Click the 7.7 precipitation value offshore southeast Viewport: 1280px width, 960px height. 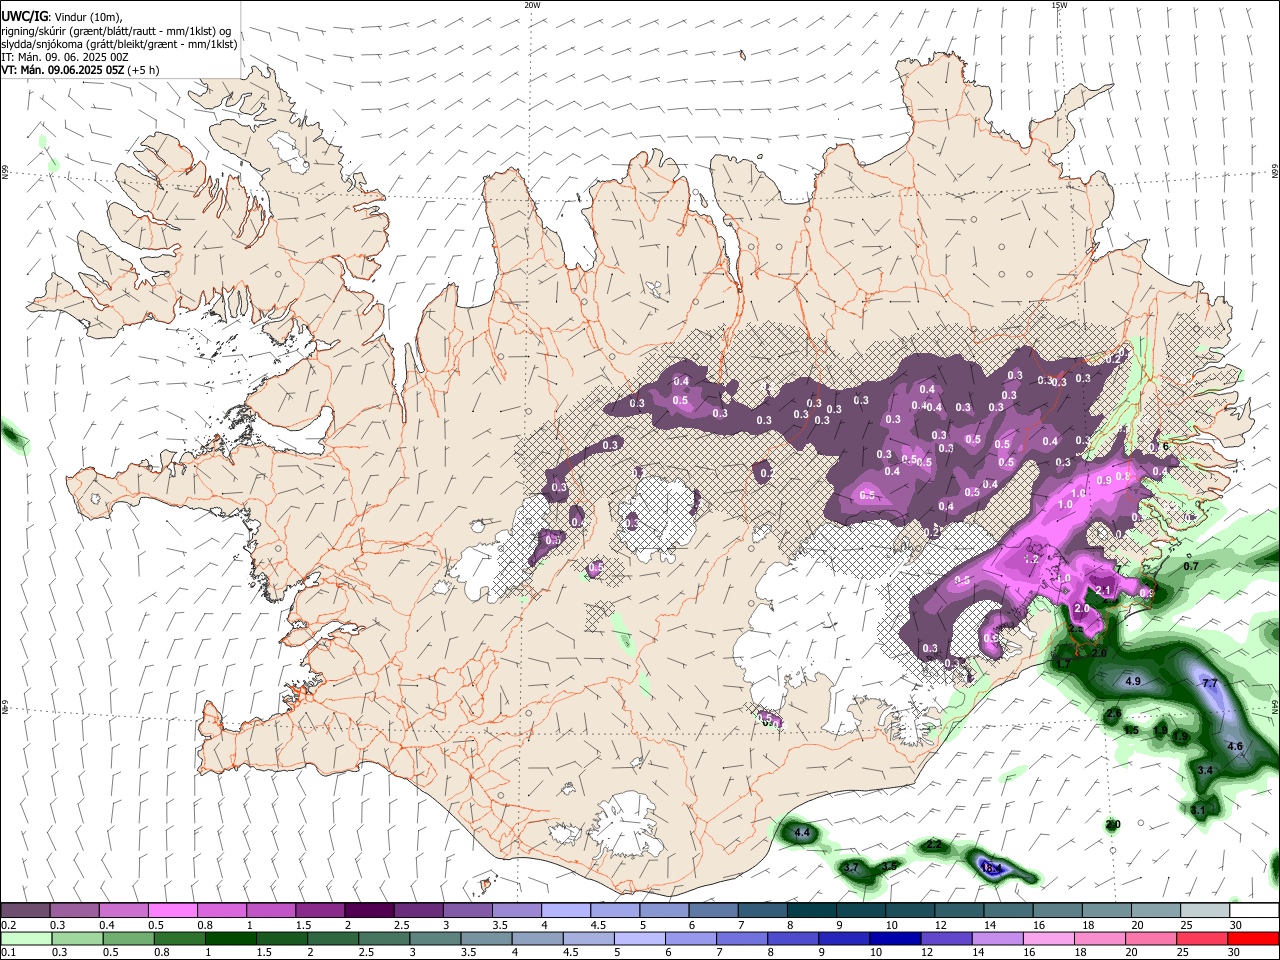[x=1209, y=683]
